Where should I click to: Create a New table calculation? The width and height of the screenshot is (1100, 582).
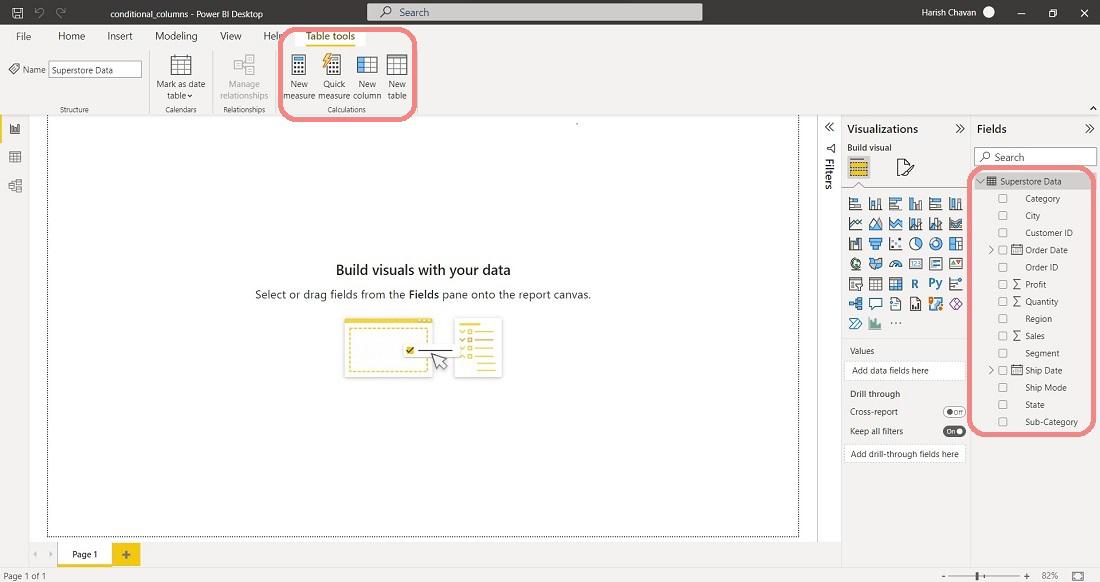point(397,76)
